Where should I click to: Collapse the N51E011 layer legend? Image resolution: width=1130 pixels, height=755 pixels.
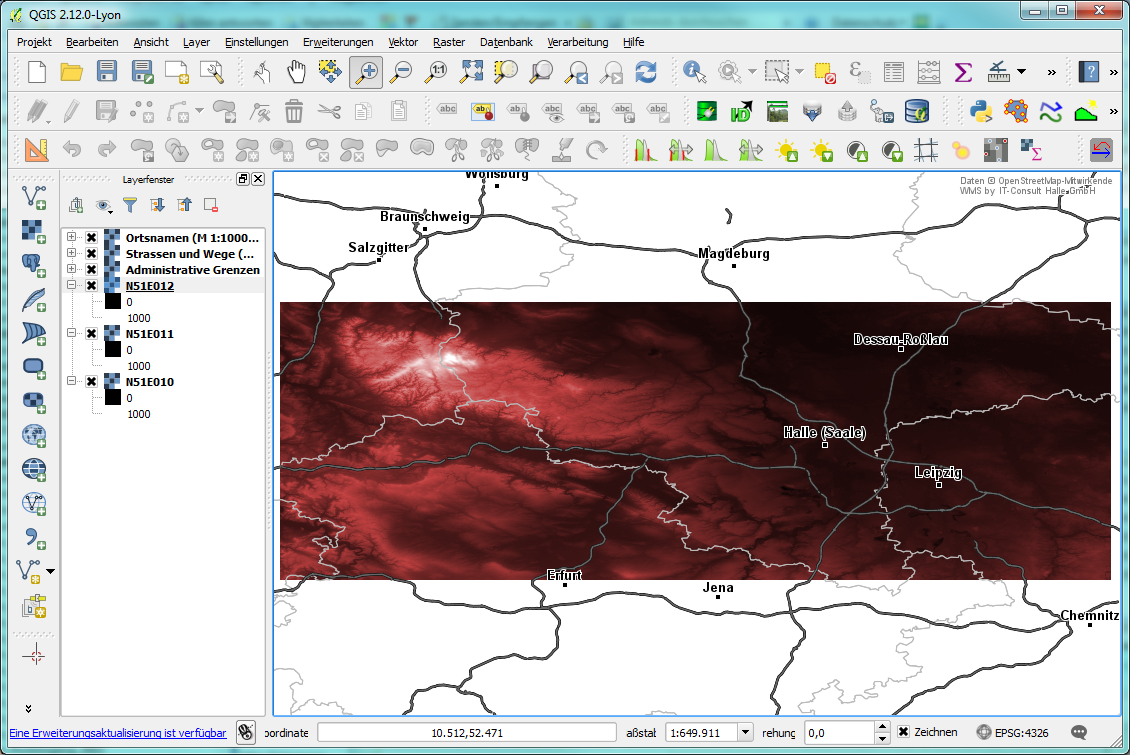(72, 334)
